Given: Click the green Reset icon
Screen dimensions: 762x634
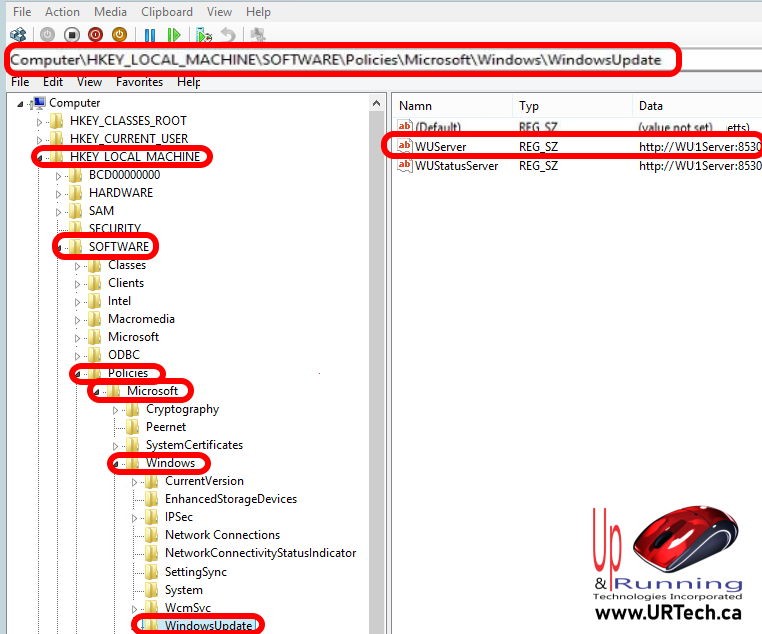Looking at the screenshot, I should point(174,34).
